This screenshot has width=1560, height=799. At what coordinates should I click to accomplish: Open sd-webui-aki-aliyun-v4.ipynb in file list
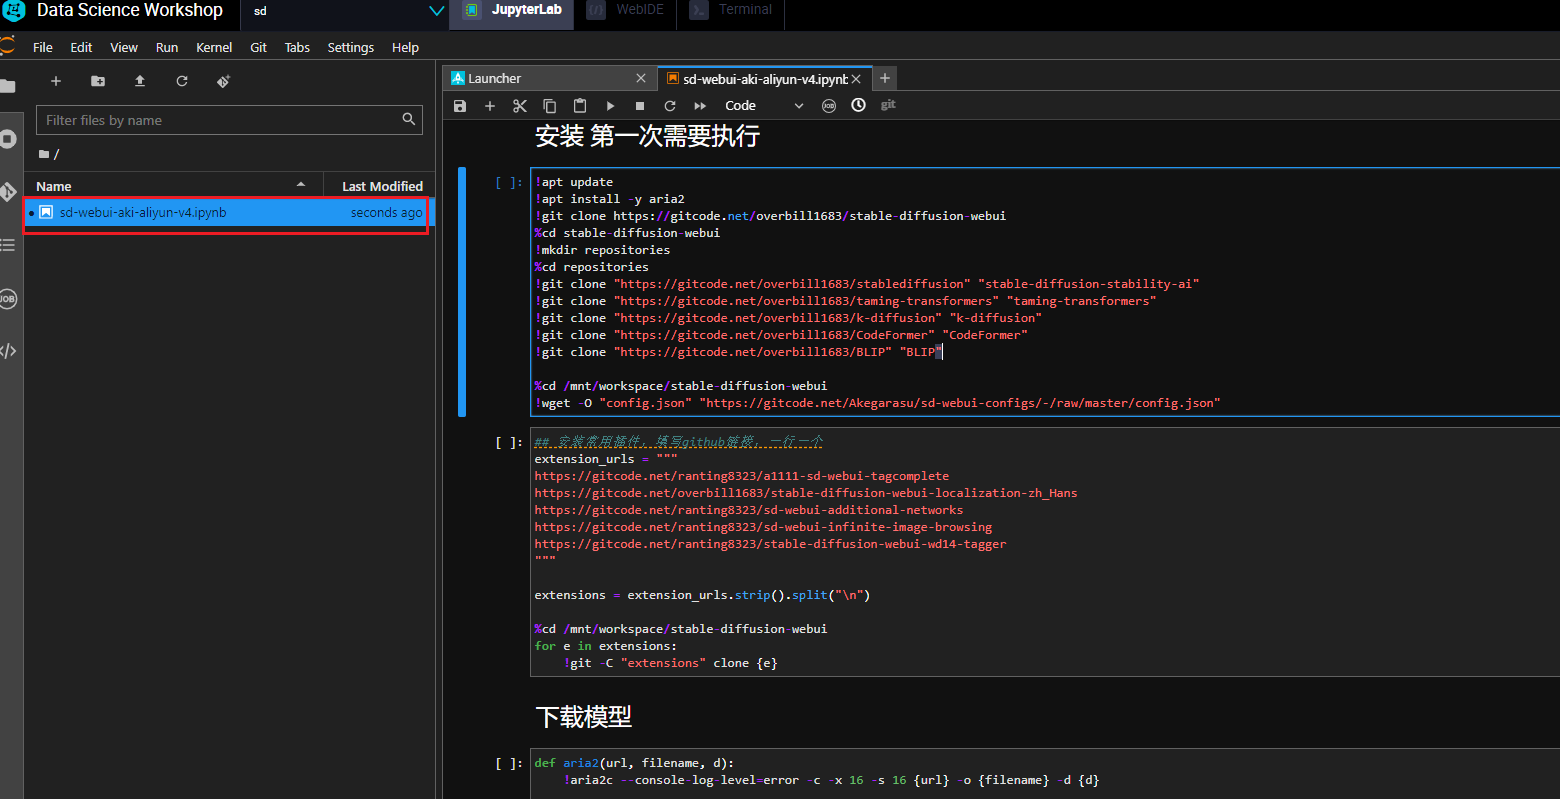pyautogui.click(x=142, y=213)
